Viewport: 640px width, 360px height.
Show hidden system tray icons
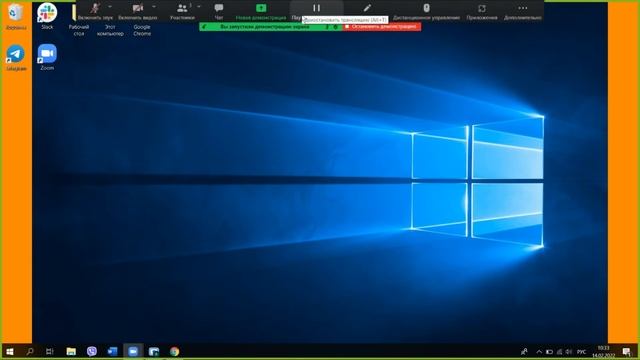click(539, 351)
